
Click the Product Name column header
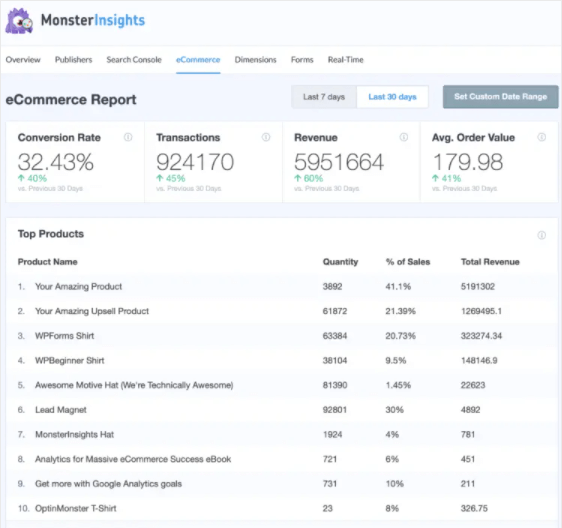(48, 262)
